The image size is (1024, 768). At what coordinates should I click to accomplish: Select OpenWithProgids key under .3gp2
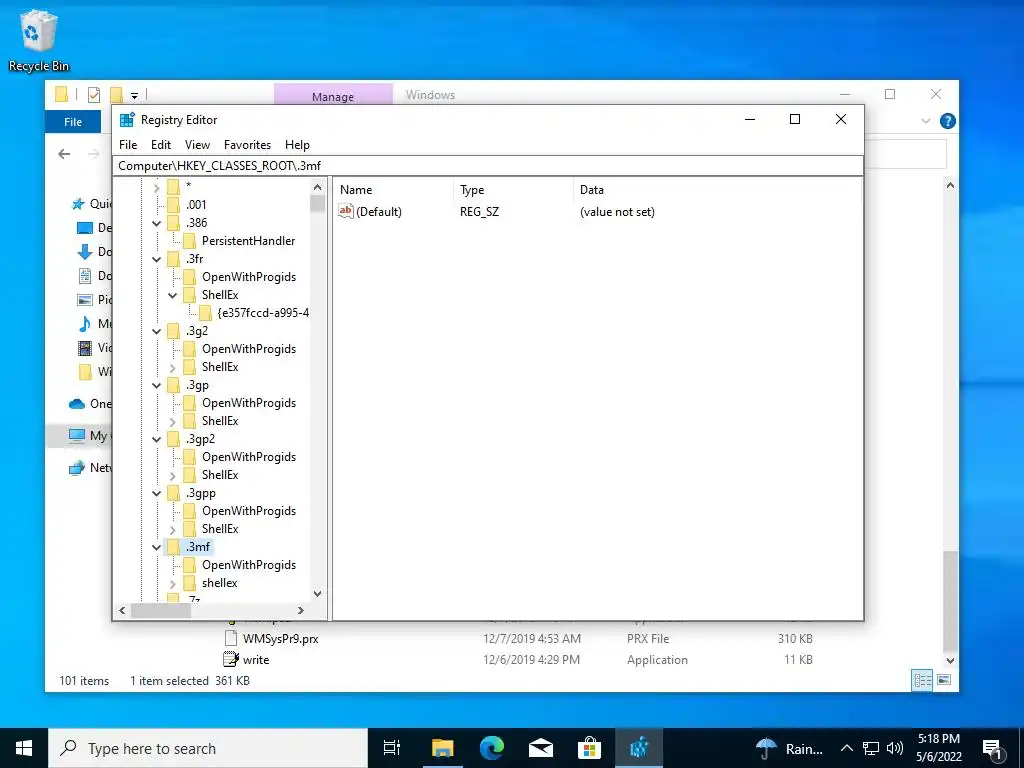pyautogui.click(x=249, y=456)
